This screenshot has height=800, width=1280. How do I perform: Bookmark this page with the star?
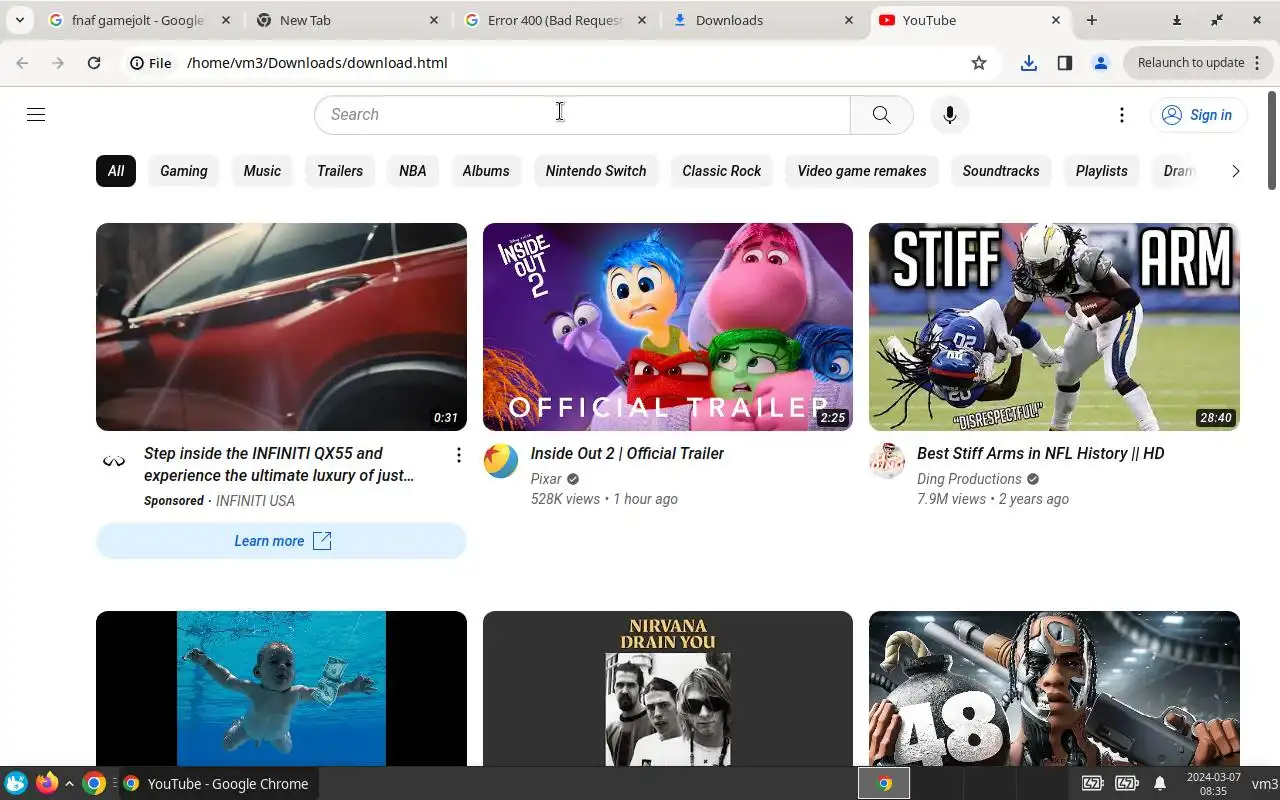pyautogui.click(x=979, y=63)
